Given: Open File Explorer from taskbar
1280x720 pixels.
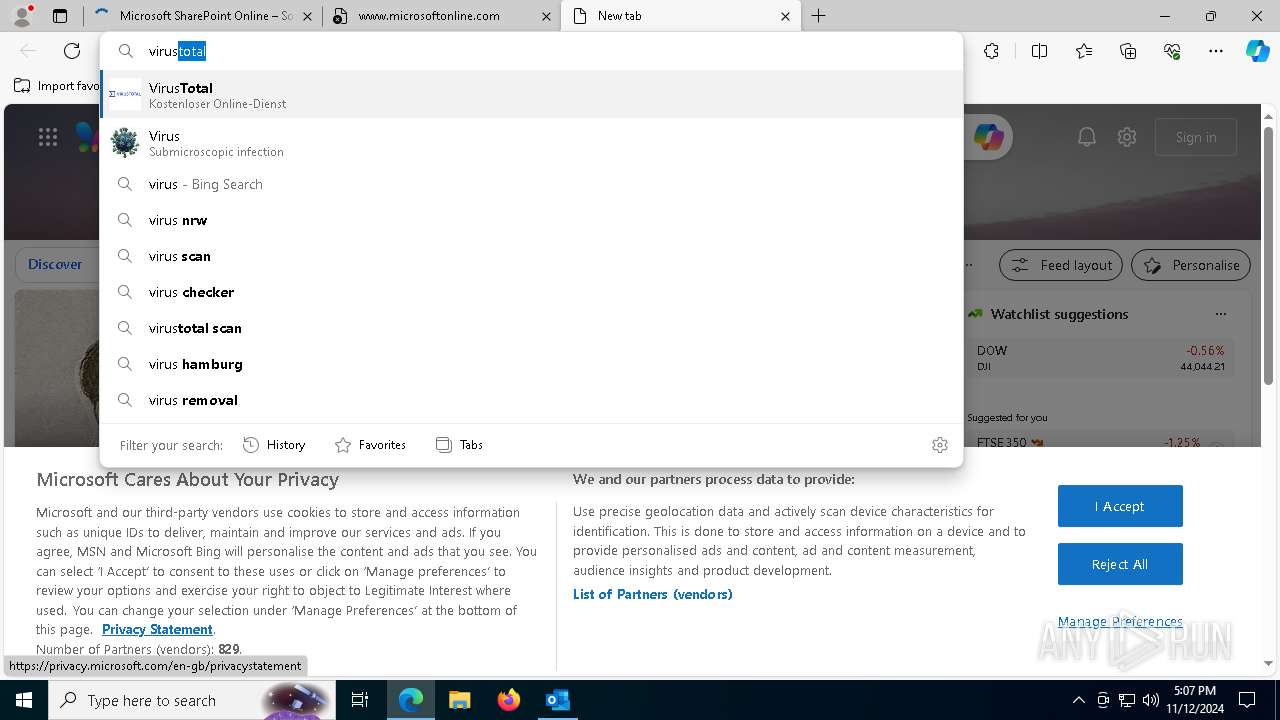Looking at the screenshot, I should [459, 700].
